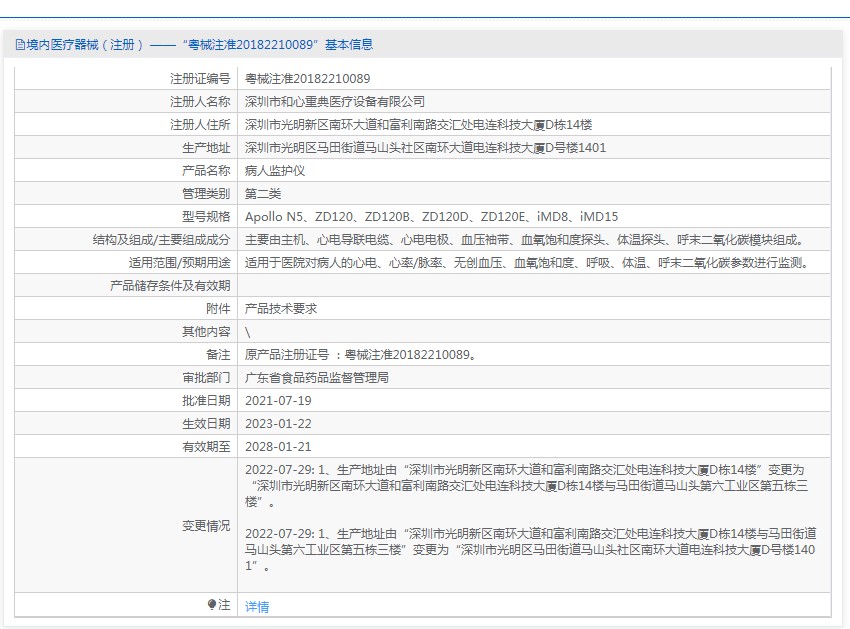Select the 管理类别 label
Screen dimensions: 850x629
(206, 194)
